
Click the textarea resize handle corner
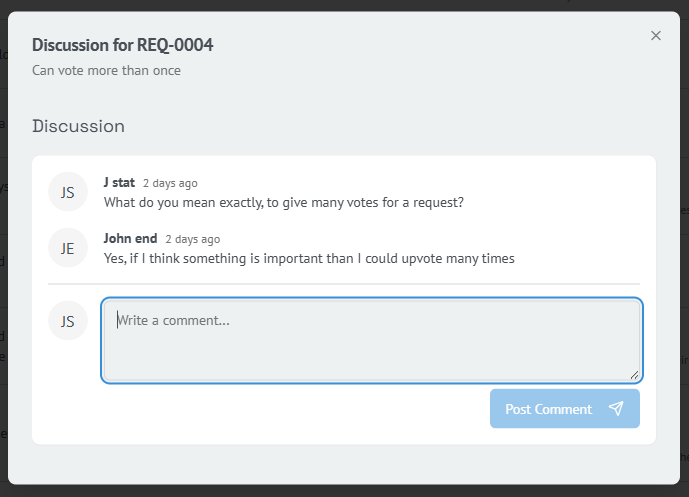pos(634,375)
